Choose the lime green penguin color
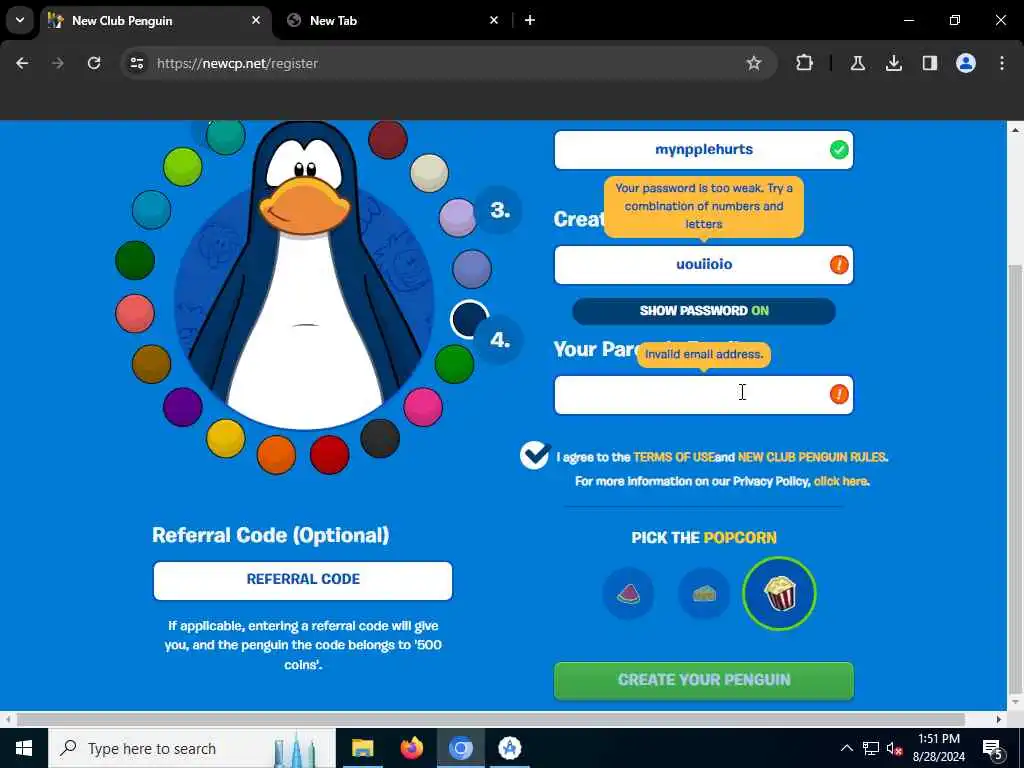Image resolution: width=1024 pixels, height=768 pixels. pyautogui.click(x=183, y=167)
